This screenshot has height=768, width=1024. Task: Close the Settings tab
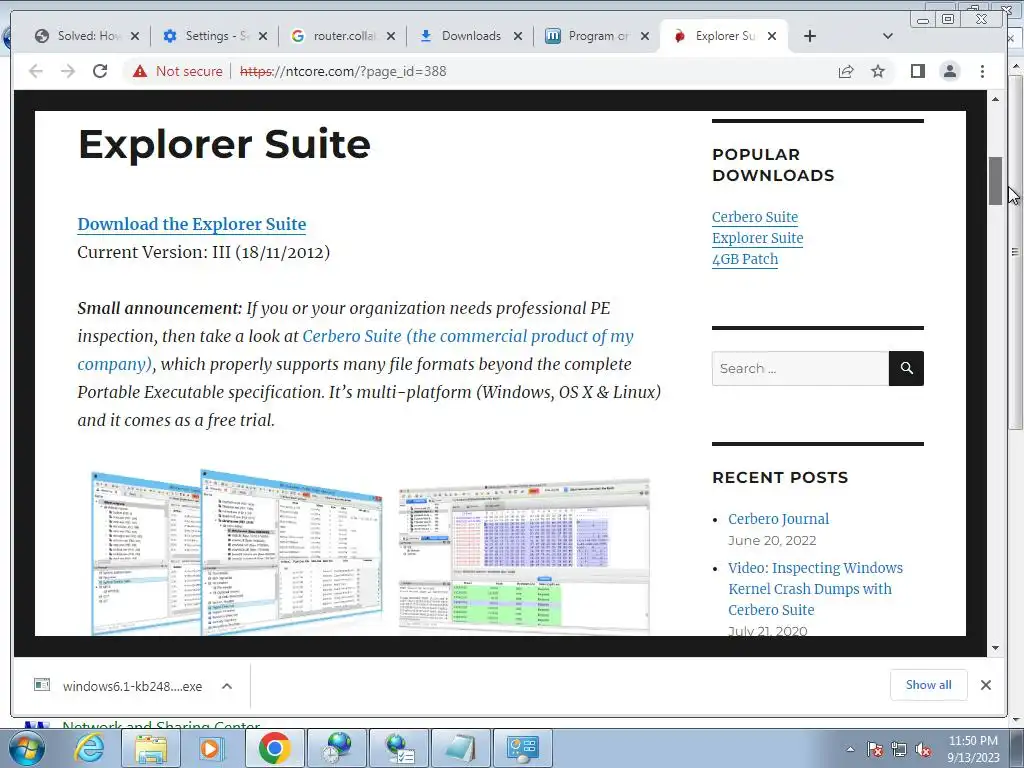click(x=263, y=36)
